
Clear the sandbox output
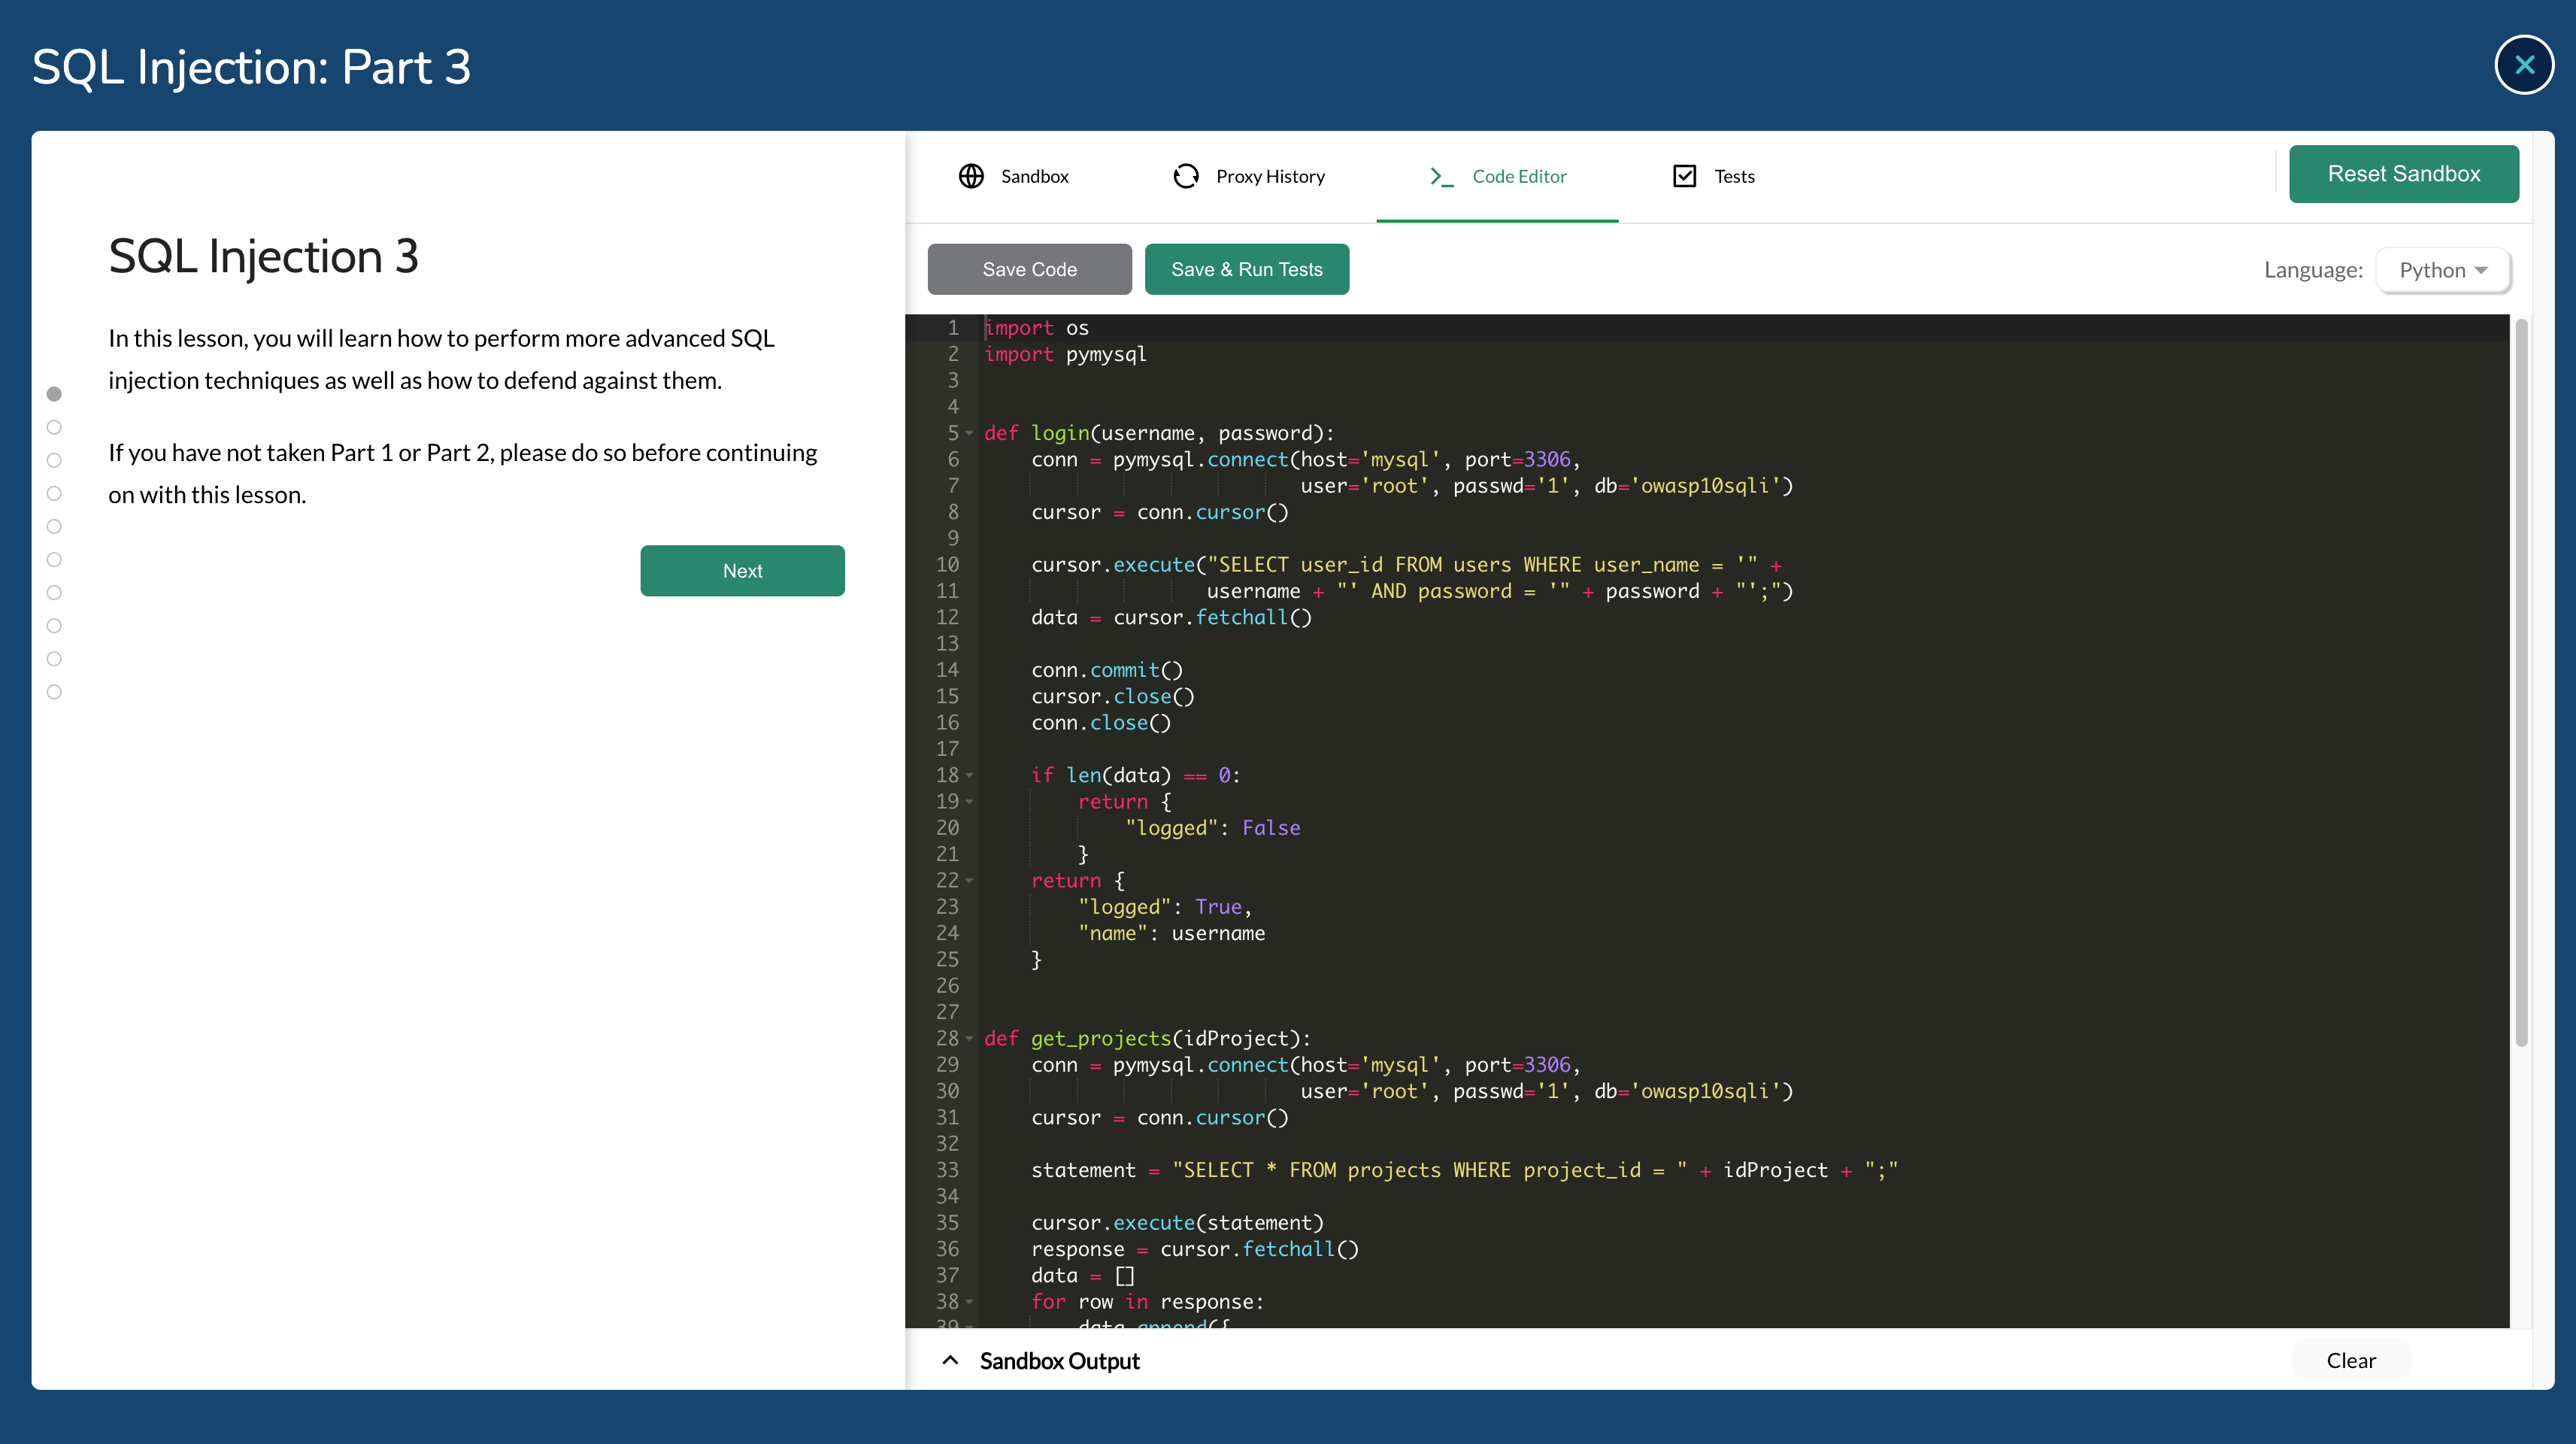(x=2350, y=1360)
